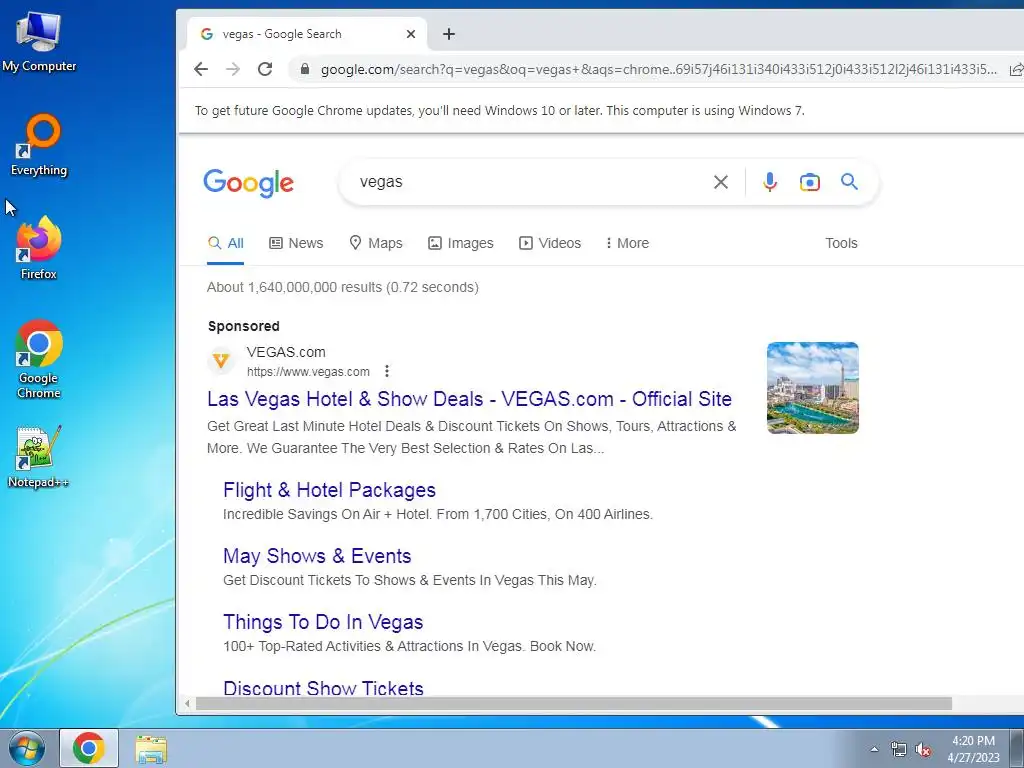The image size is (1024, 768).
Task: Show hidden tray icons arrow
Action: click(x=874, y=750)
